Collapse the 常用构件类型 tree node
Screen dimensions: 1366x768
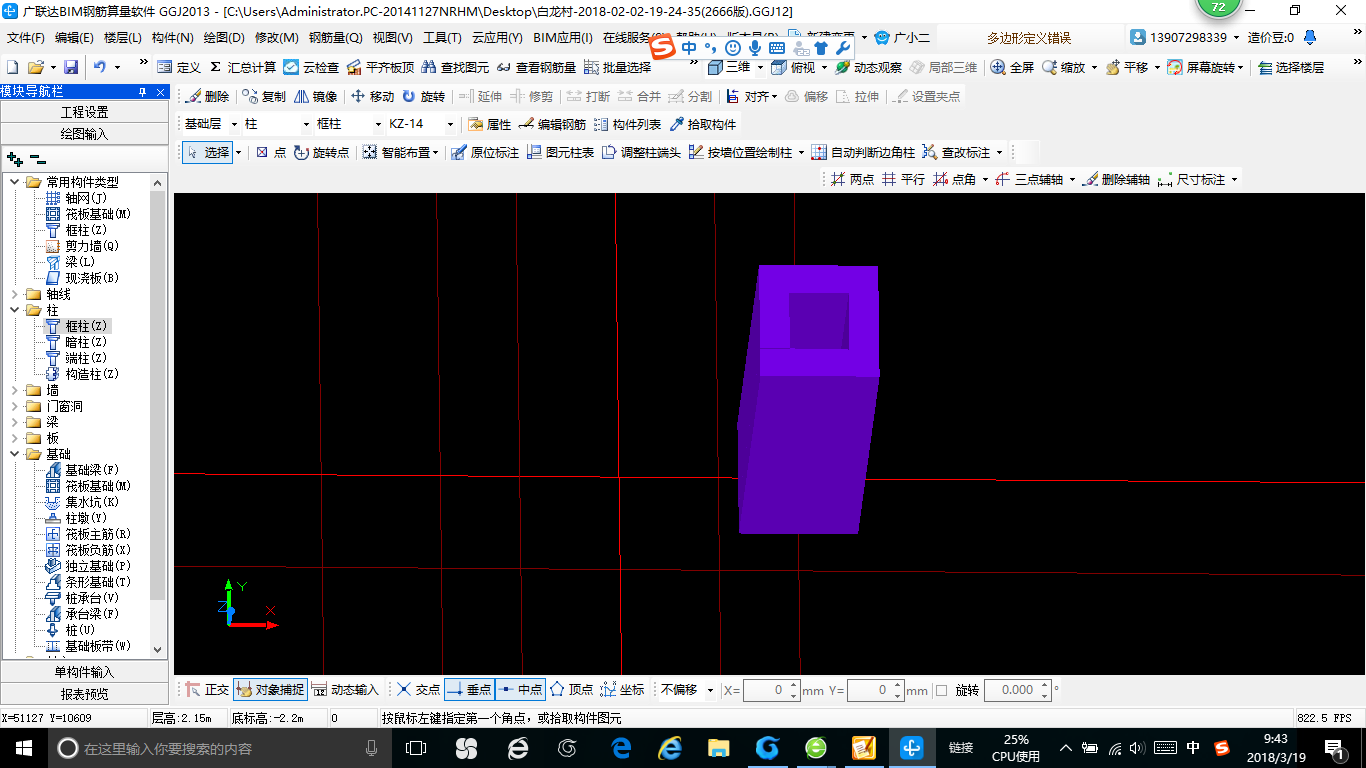click(15, 182)
